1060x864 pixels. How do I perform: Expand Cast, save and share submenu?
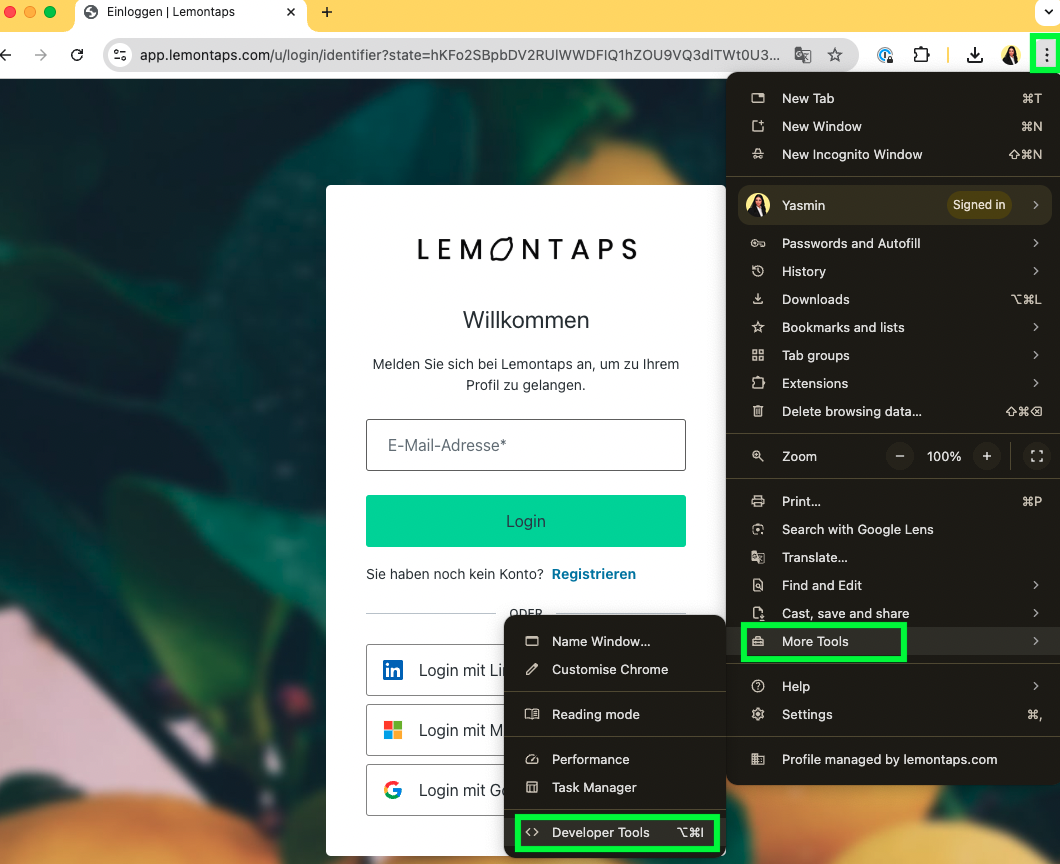[x=895, y=614]
